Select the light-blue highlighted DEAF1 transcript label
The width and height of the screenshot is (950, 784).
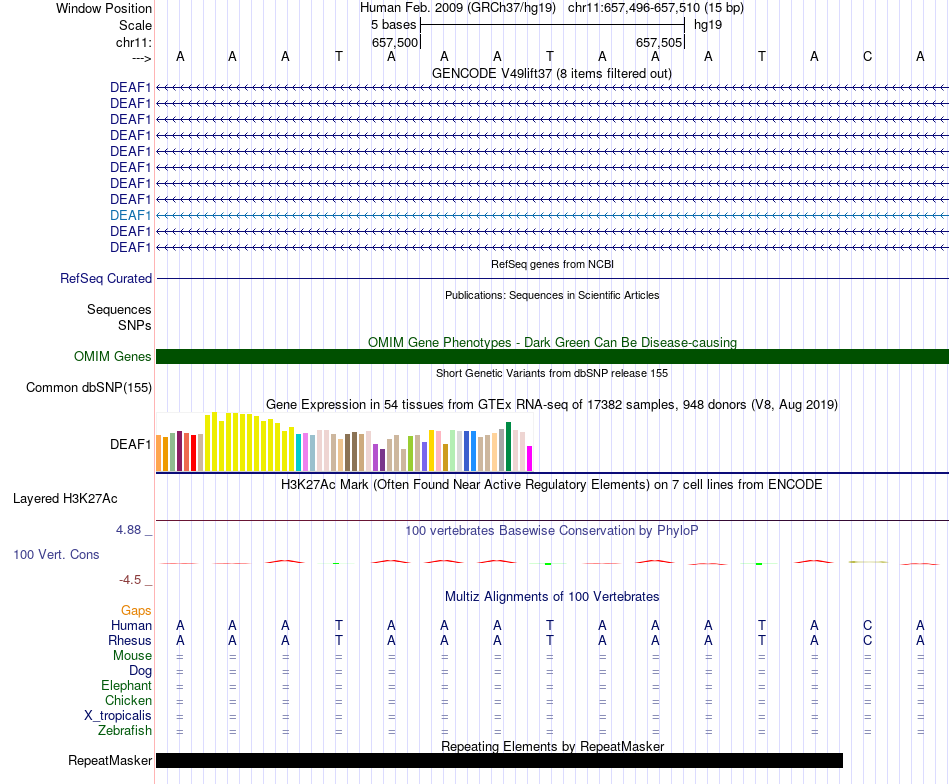click(x=130, y=215)
